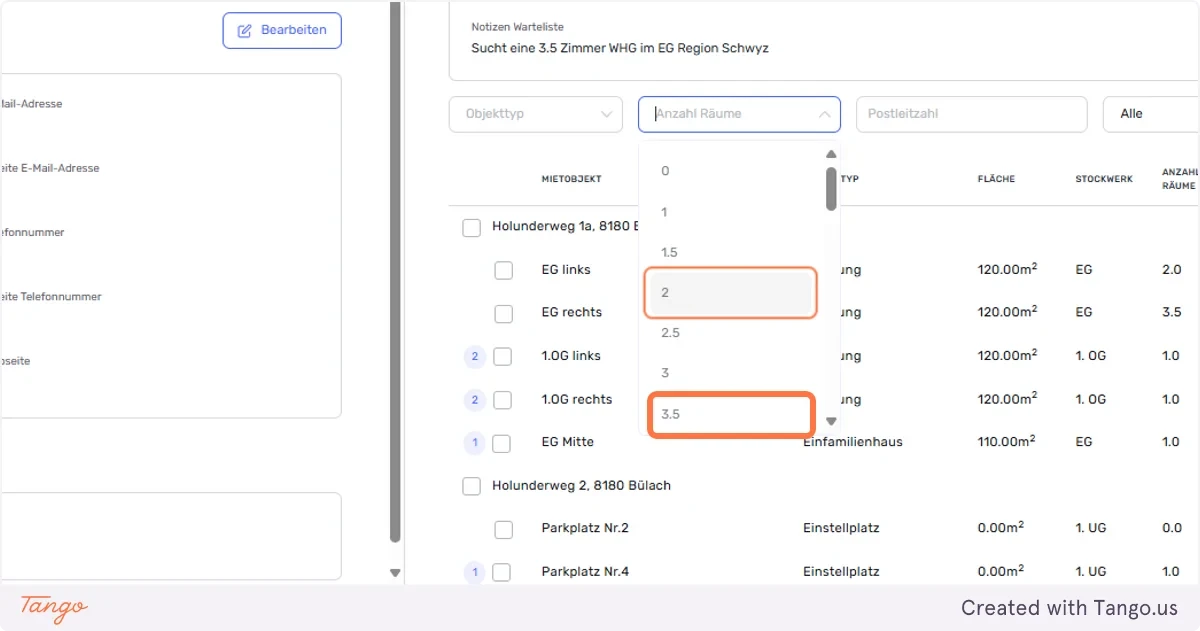Click the dropdown list's scroll-down arrow
Viewport: 1200px width, 631px height.
pyautogui.click(x=830, y=421)
